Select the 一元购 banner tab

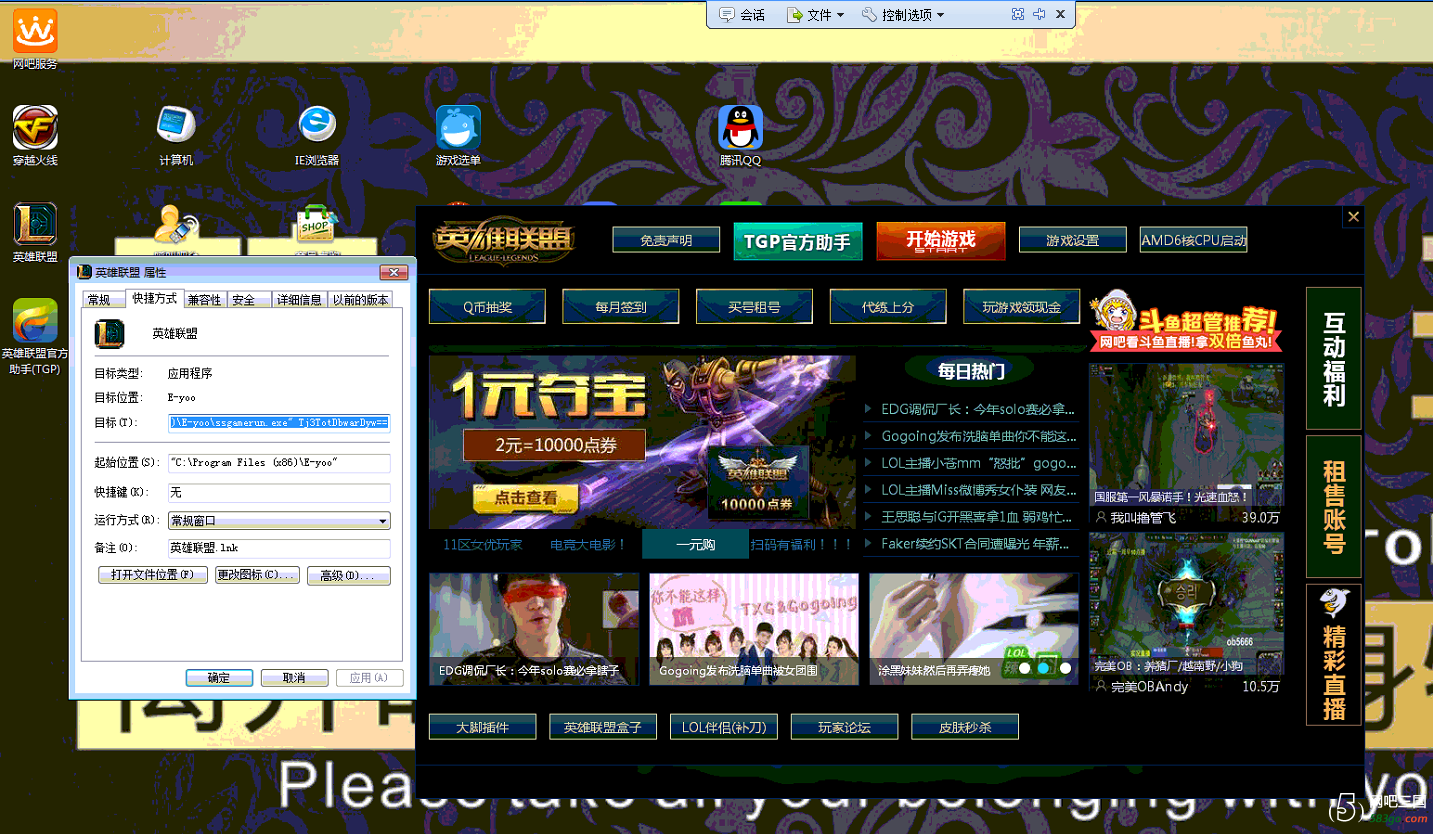pyautogui.click(x=695, y=544)
